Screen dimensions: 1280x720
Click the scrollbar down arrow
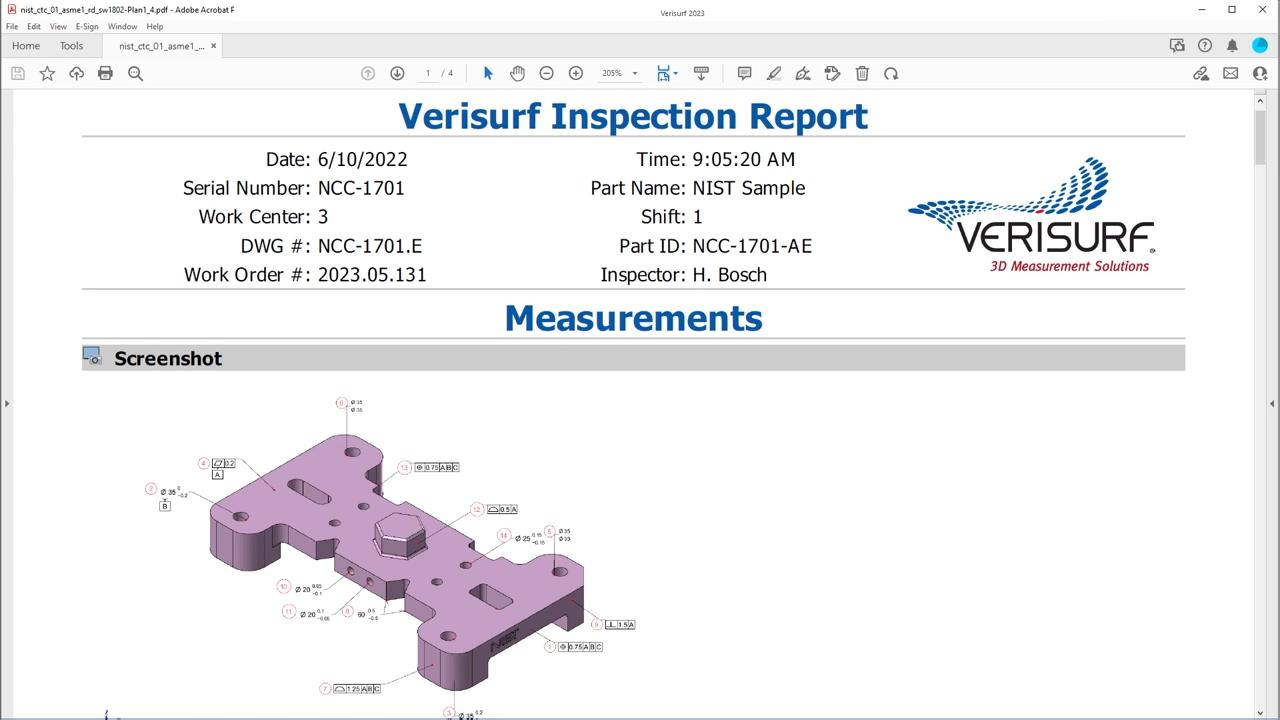click(x=1260, y=712)
